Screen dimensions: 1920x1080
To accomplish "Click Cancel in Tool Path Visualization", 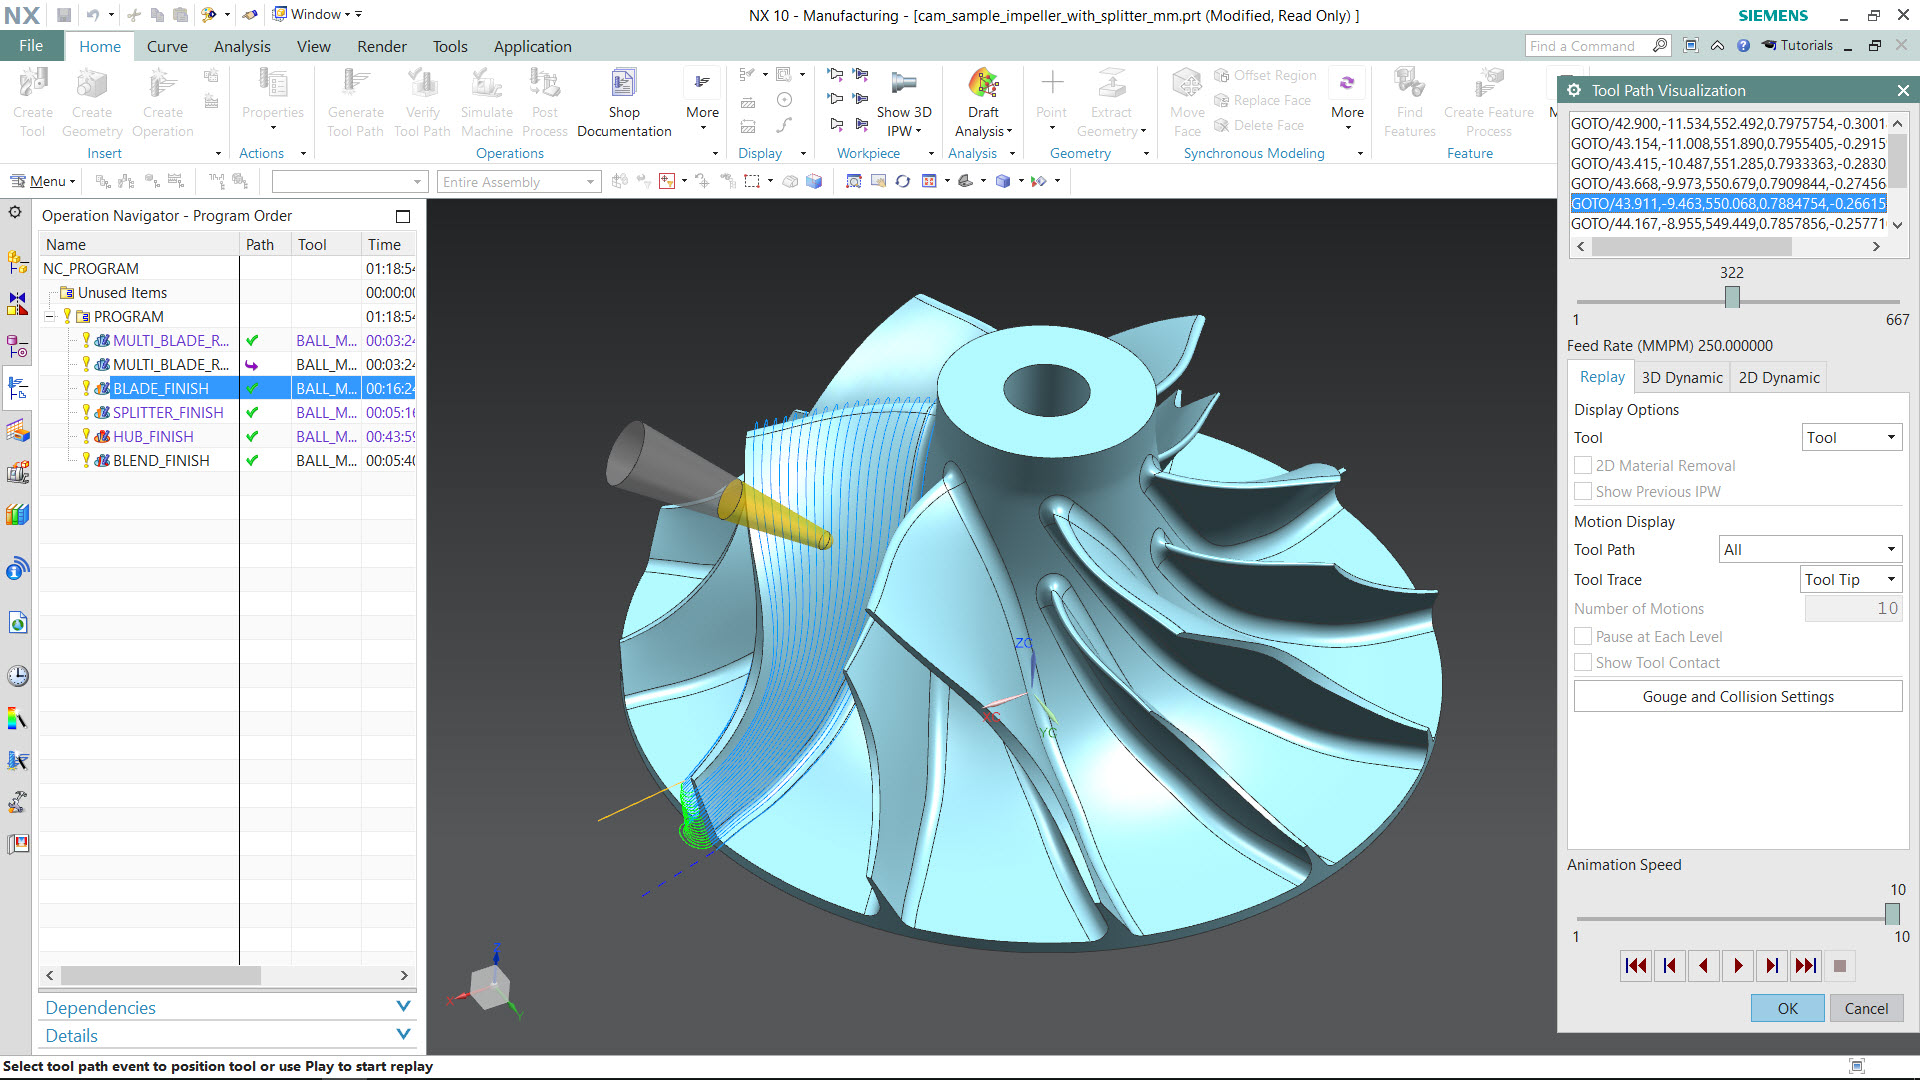I will click(1866, 1008).
